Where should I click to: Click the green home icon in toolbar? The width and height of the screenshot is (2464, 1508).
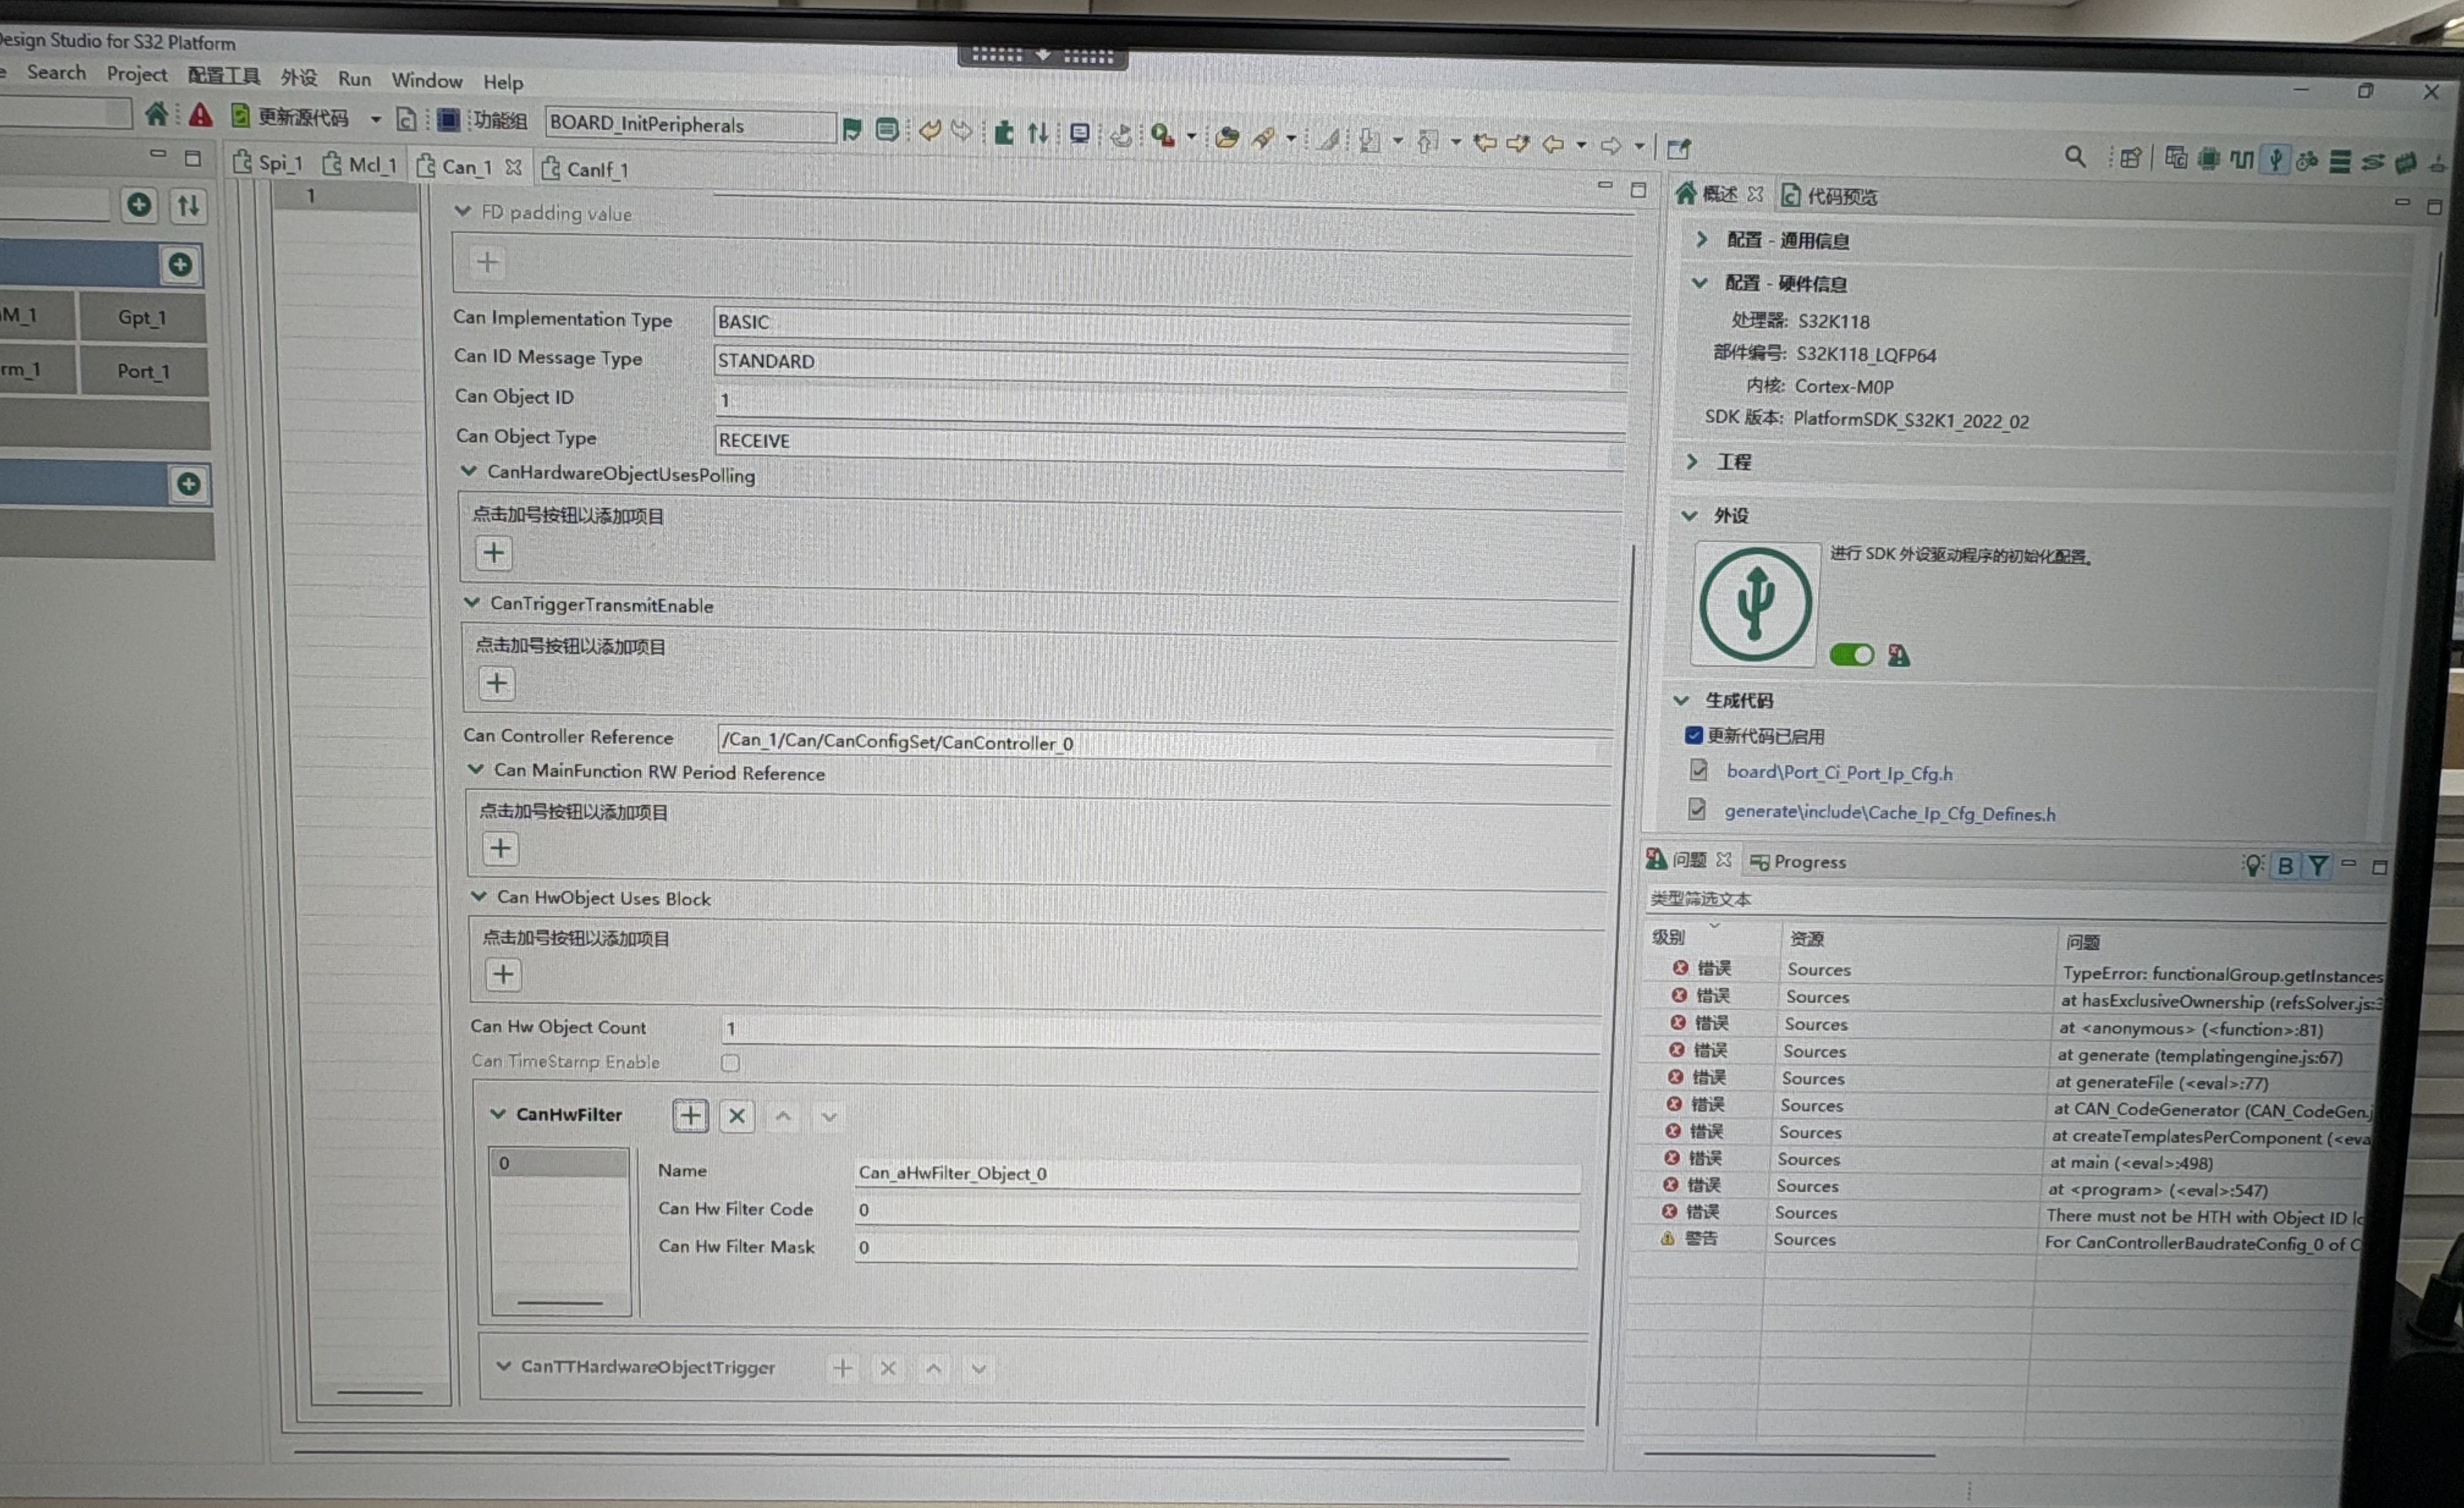156,114
